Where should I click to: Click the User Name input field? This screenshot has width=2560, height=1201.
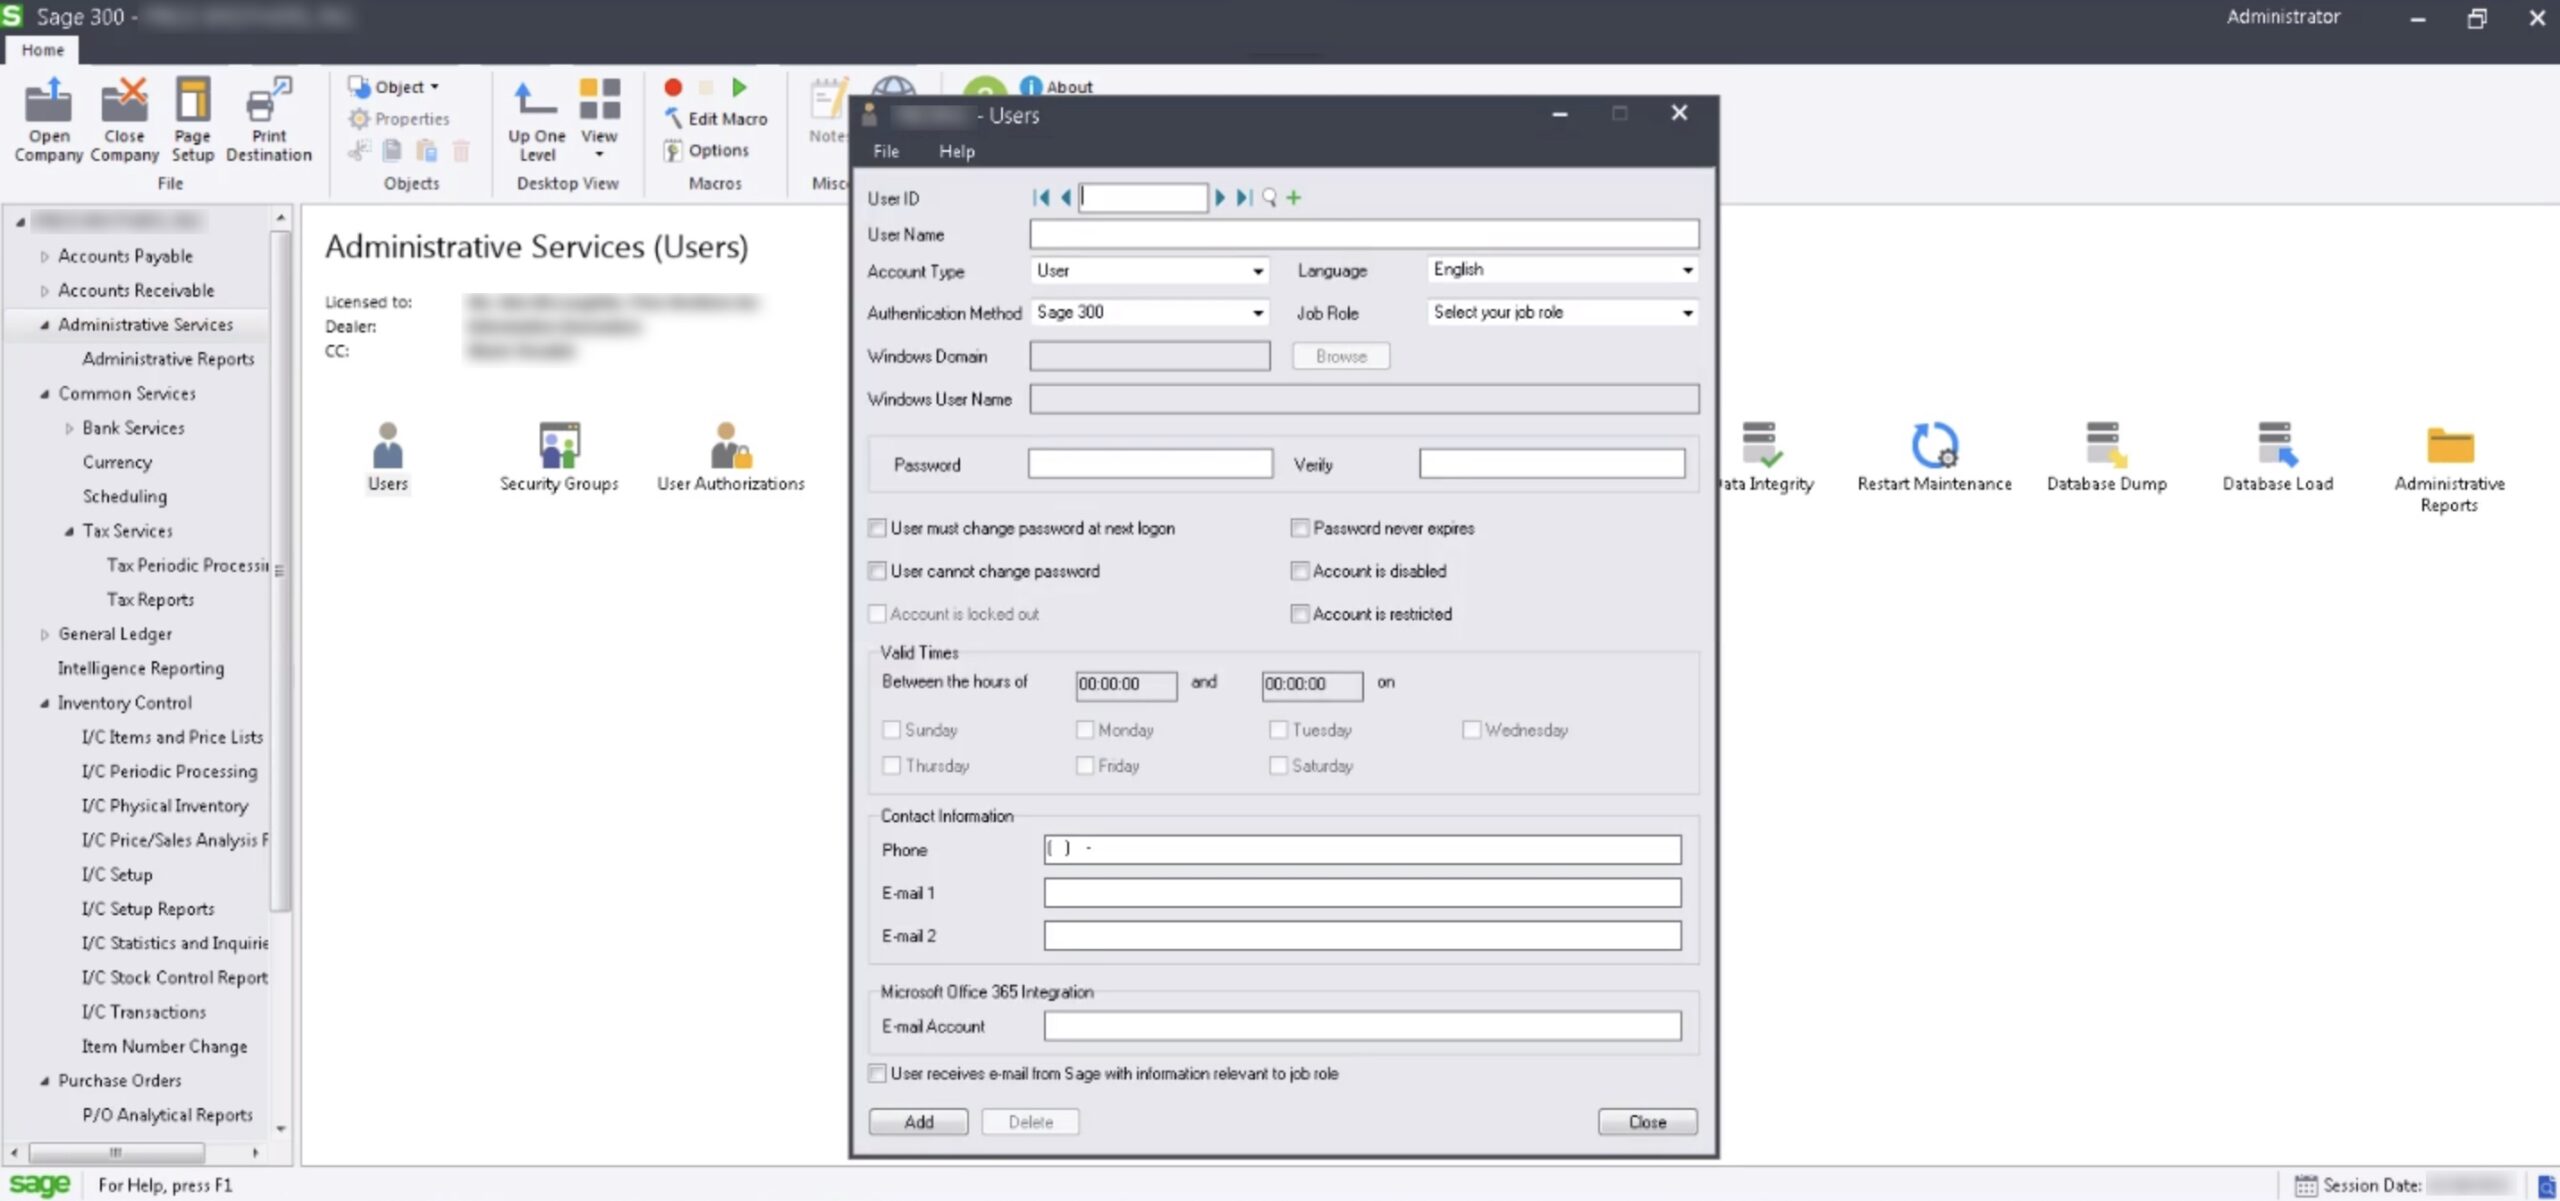pyautogui.click(x=1363, y=235)
